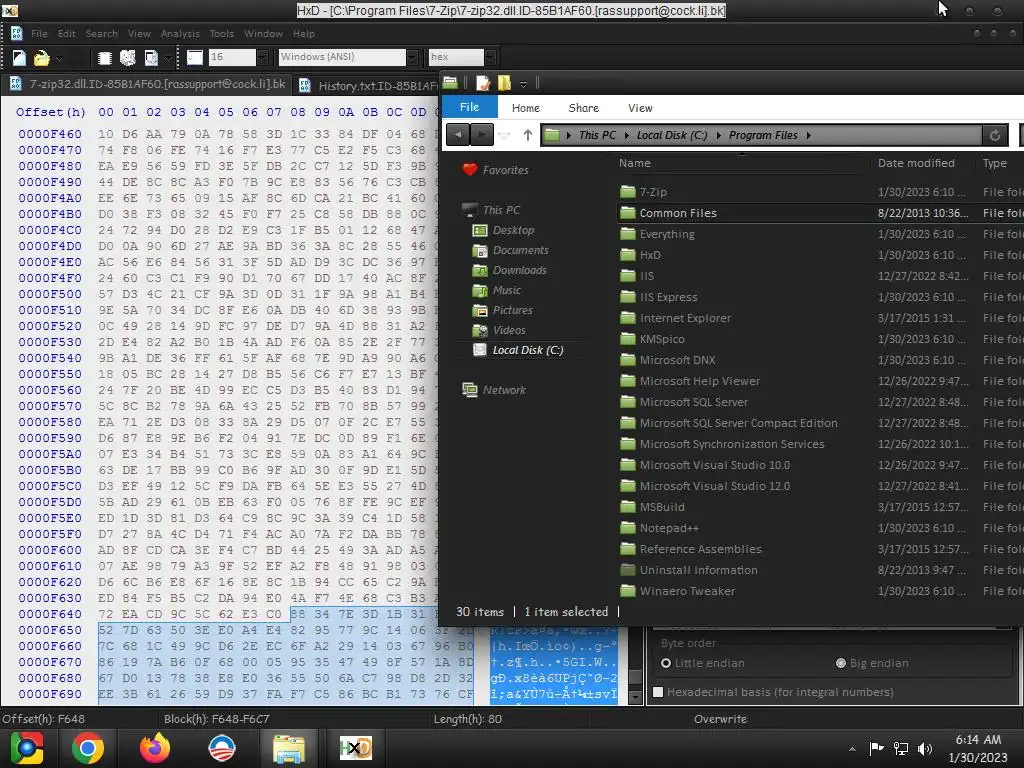Open the HxD File menu
Screen dimensions: 1024x768
[39, 33]
